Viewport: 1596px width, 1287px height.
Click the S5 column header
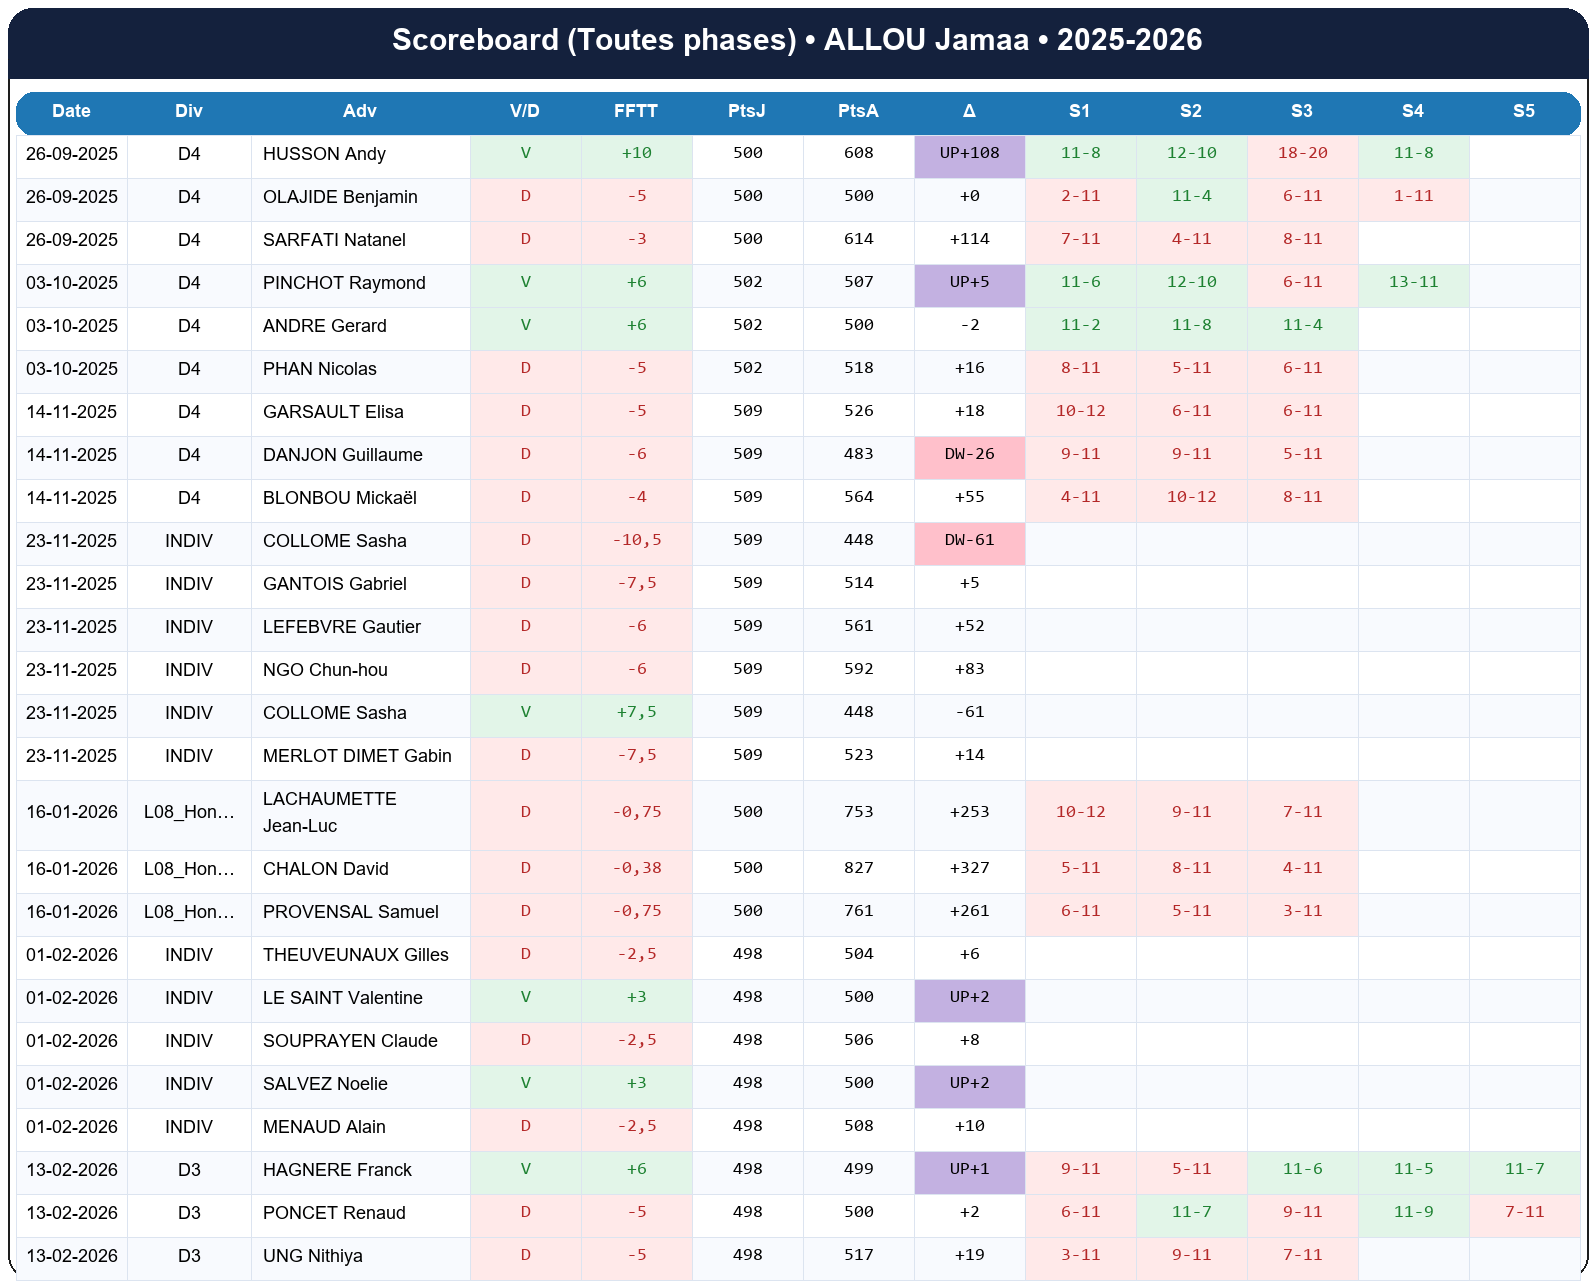coord(1523,111)
